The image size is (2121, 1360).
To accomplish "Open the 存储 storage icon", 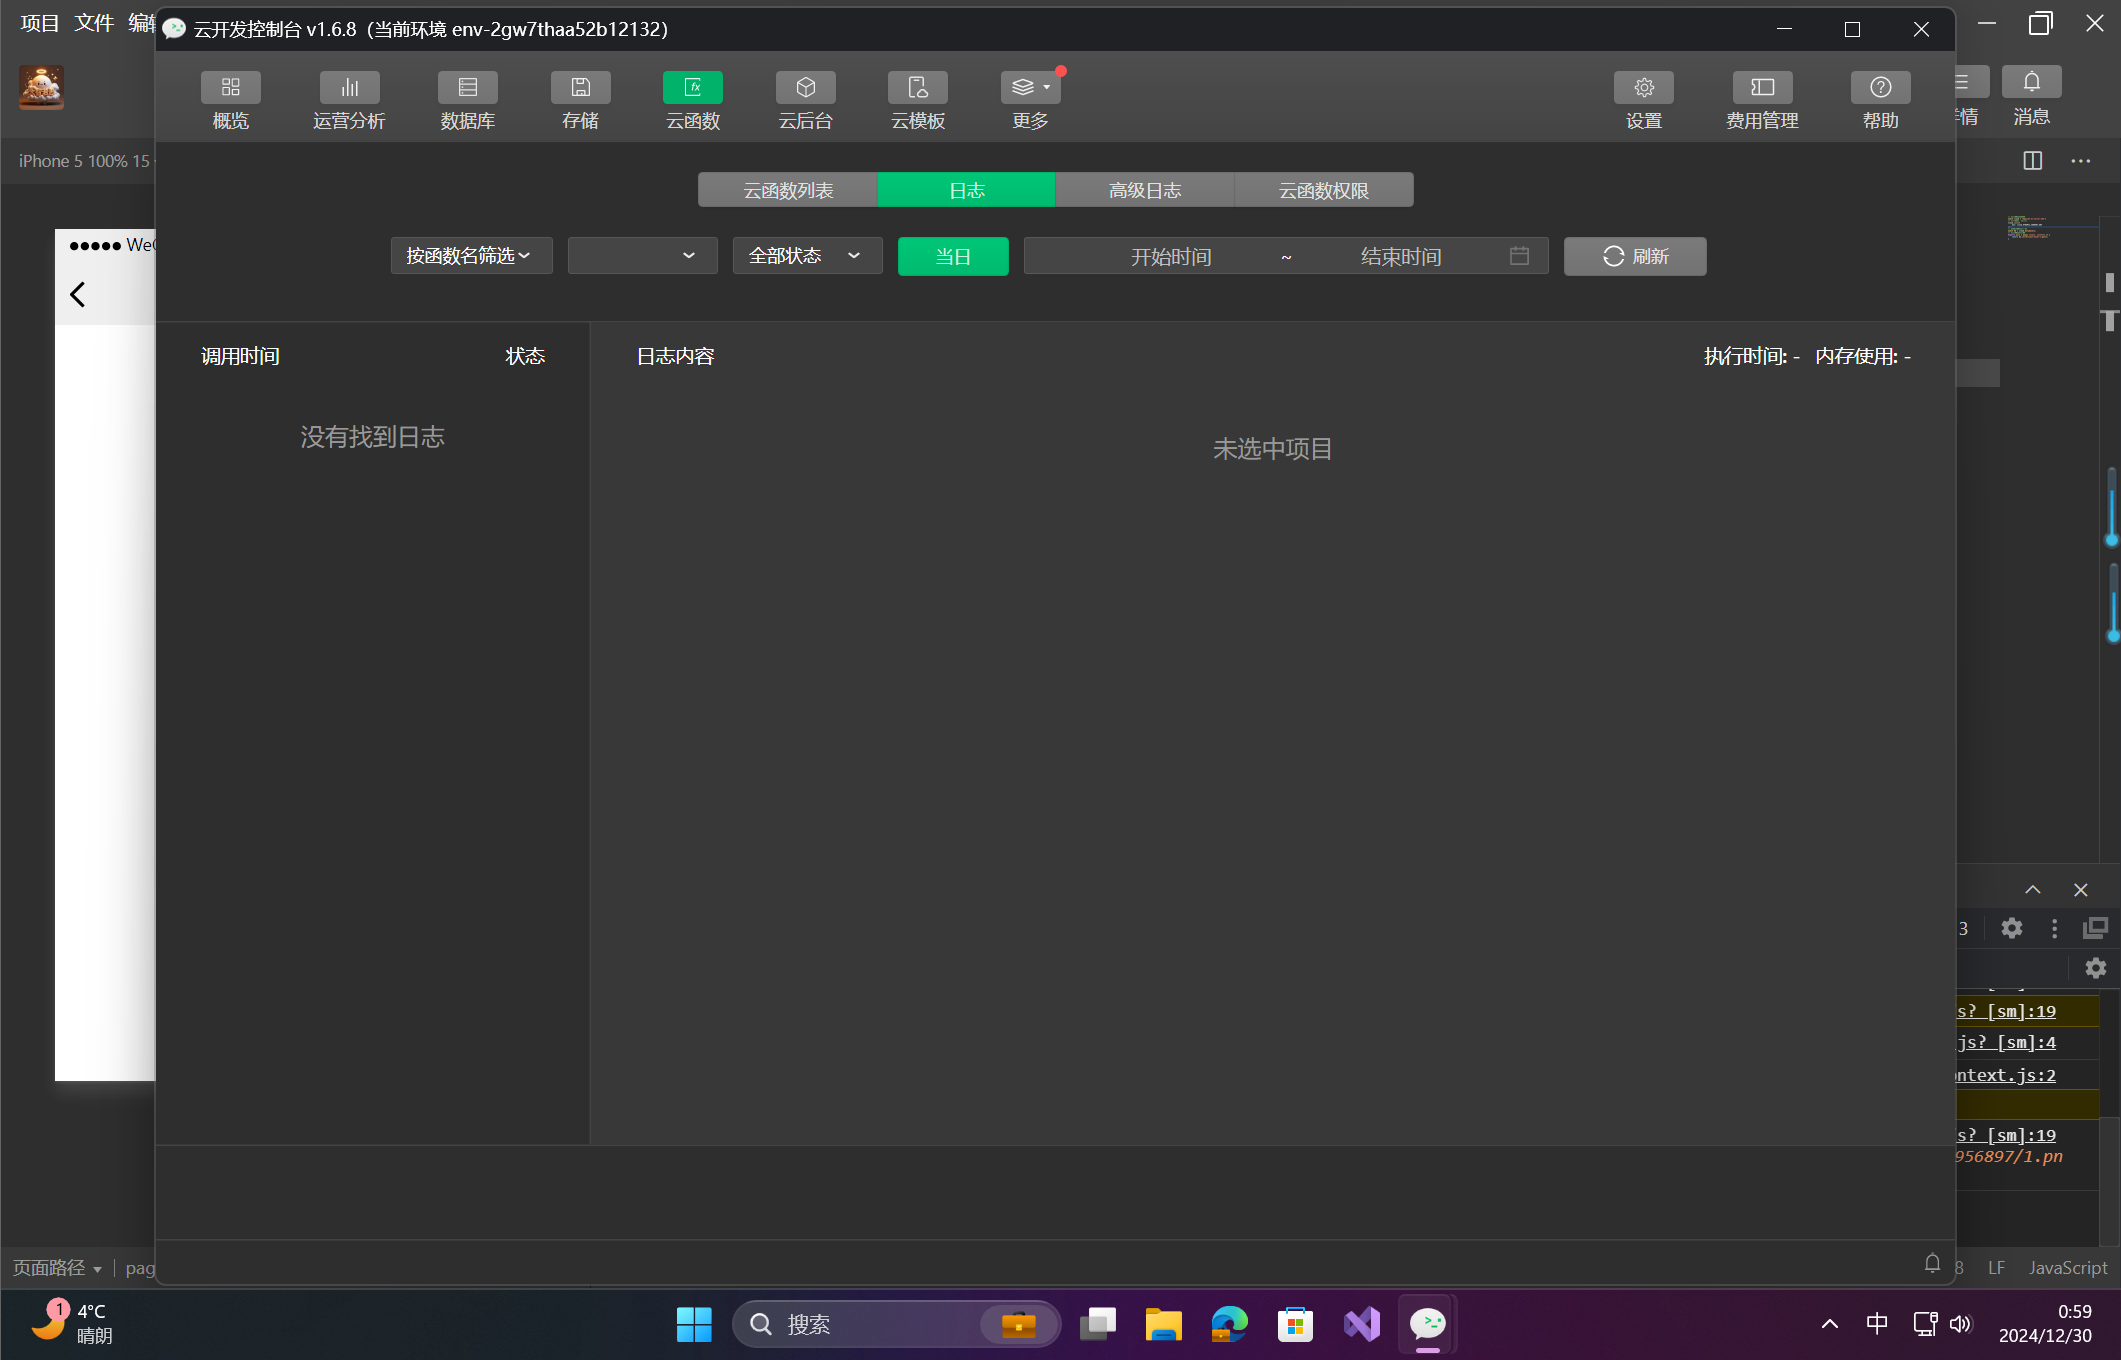I will tap(580, 88).
